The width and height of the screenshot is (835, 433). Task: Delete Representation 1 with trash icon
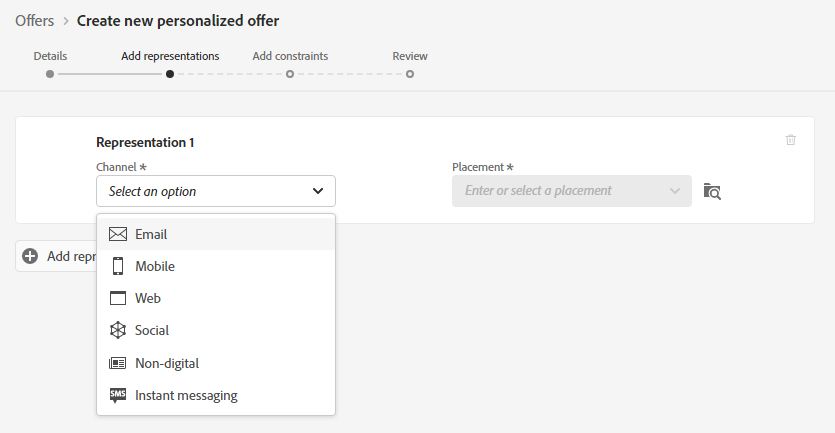pos(791,140)
